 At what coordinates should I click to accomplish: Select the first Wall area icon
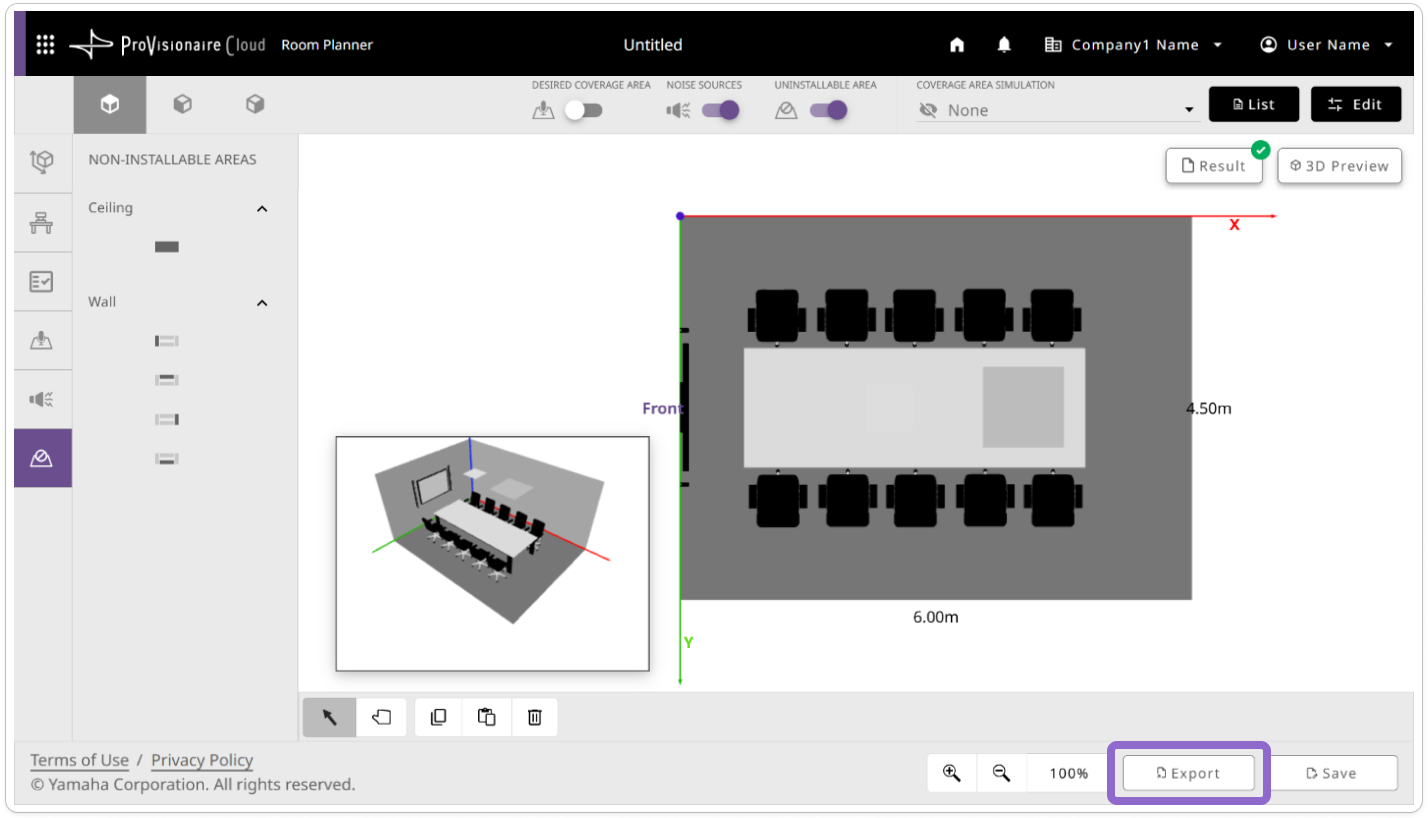167,341
